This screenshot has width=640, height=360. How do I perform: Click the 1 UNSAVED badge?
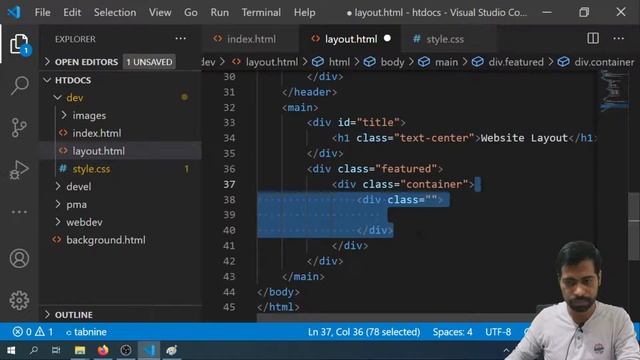tap(149, 62)
